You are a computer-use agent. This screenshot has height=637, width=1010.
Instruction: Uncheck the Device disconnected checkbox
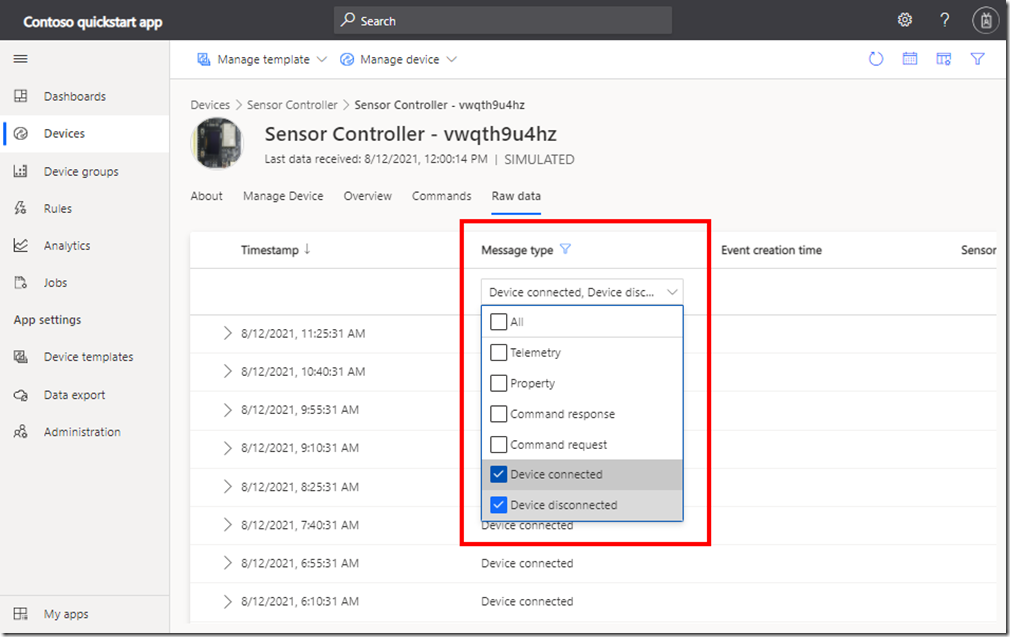tap(499, 505)
